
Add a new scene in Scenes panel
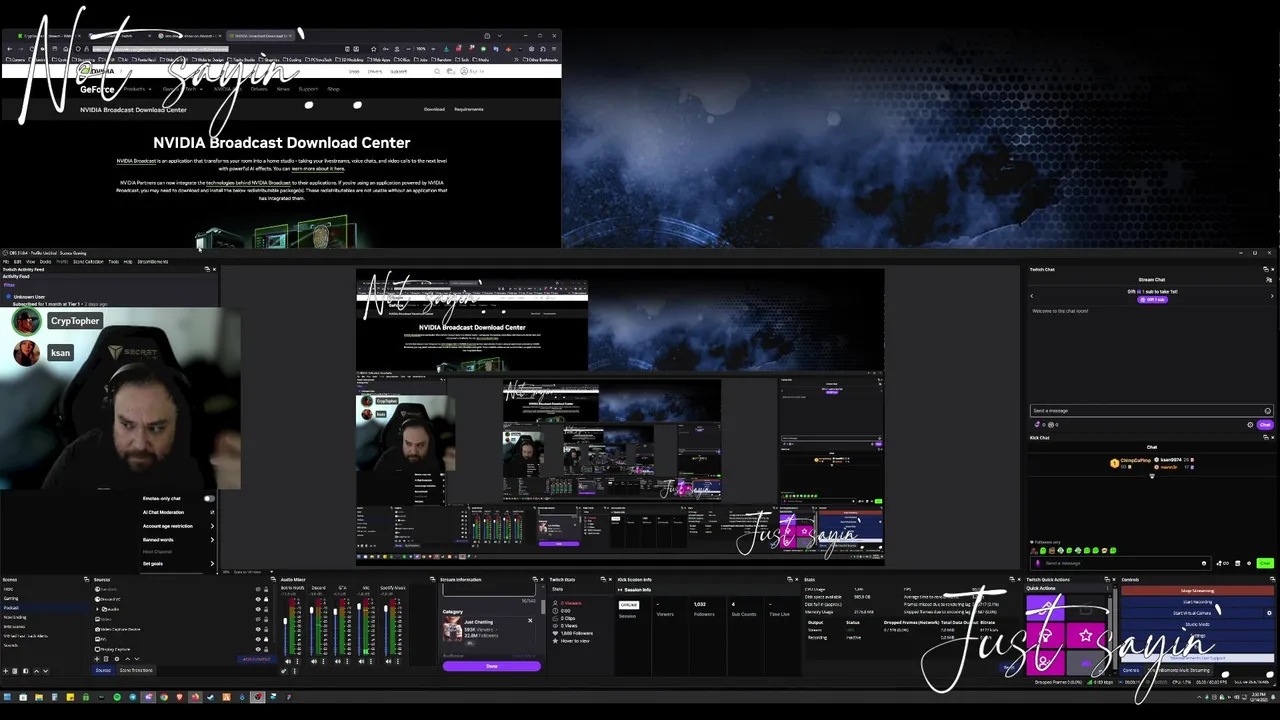pos(5,671)
